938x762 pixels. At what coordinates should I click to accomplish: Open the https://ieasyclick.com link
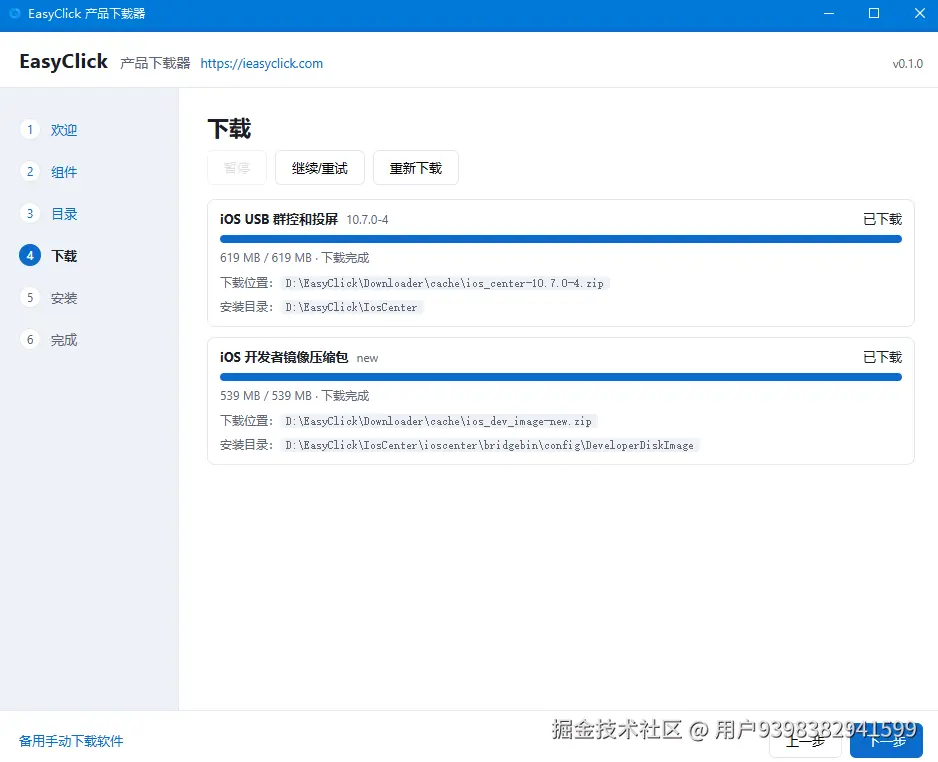click(261, 63)
